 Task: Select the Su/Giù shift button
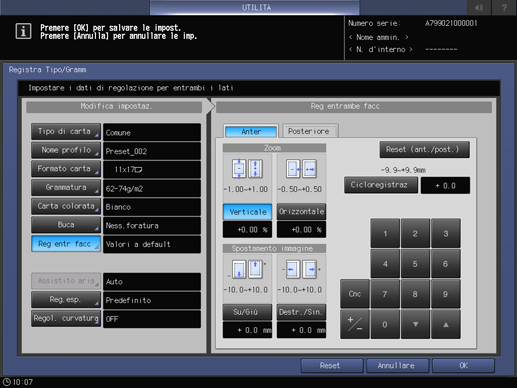coord(247,312)
